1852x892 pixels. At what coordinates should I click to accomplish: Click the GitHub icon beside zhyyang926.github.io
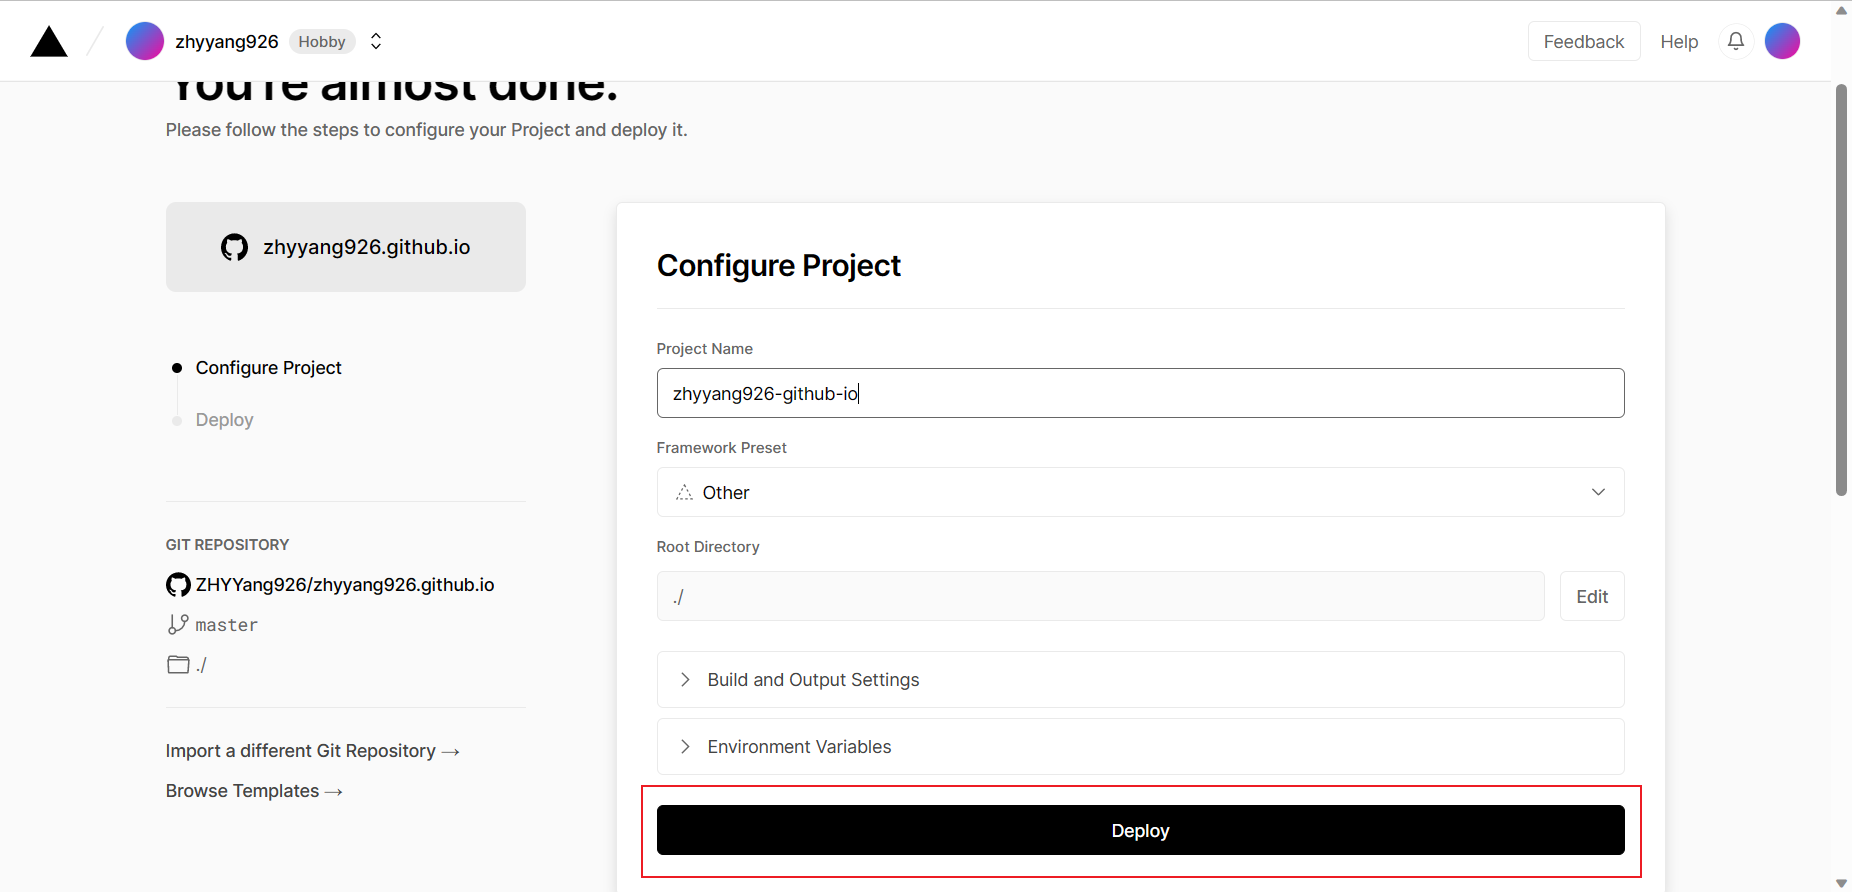point(234,247)
